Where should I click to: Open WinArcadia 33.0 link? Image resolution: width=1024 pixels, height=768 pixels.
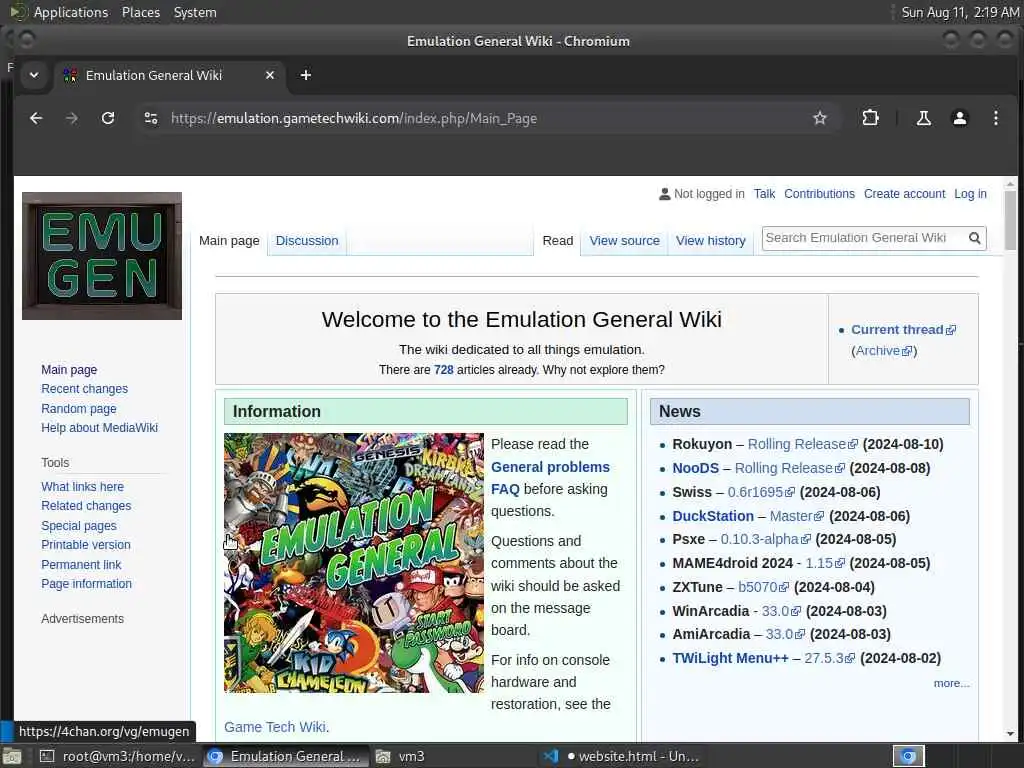781,611
